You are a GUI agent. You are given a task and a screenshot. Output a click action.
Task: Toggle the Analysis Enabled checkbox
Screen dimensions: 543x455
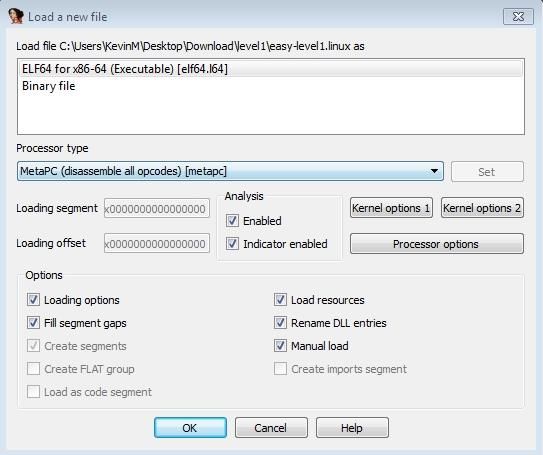[x=232, y=221]
